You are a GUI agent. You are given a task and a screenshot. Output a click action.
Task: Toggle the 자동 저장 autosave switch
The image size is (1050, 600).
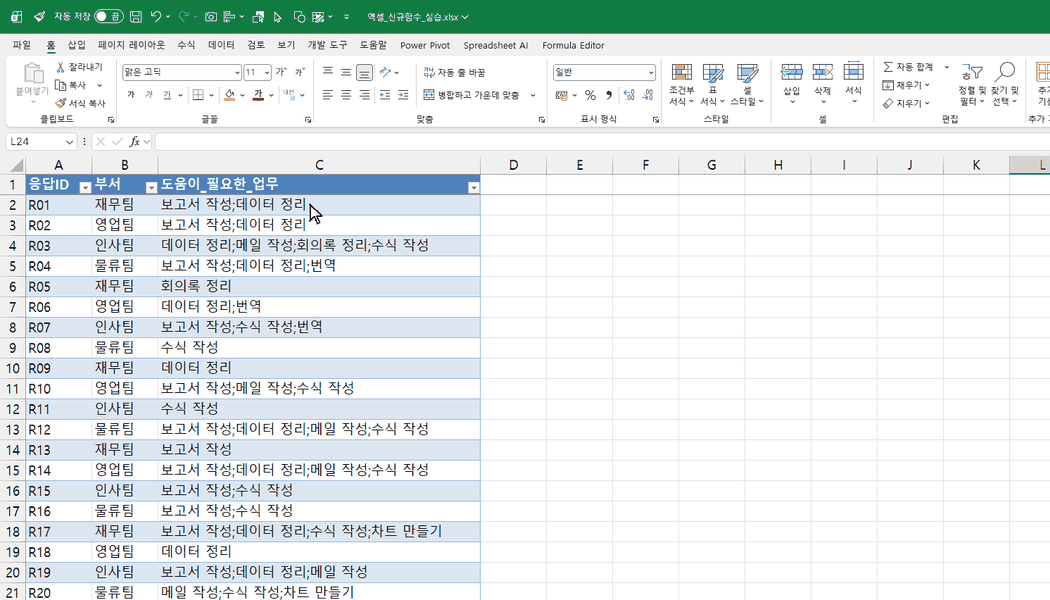pos(108,17)
